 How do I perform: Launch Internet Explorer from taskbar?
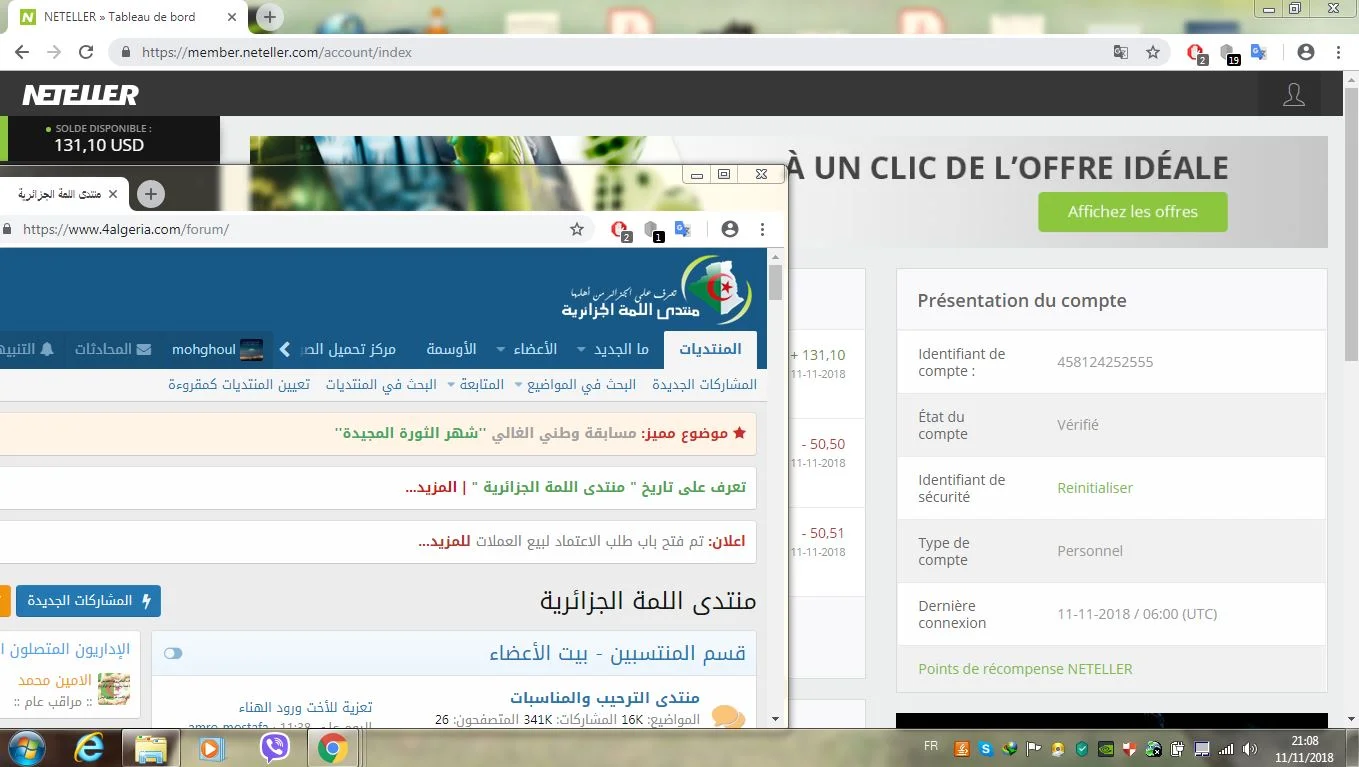(x=88, y=747)
